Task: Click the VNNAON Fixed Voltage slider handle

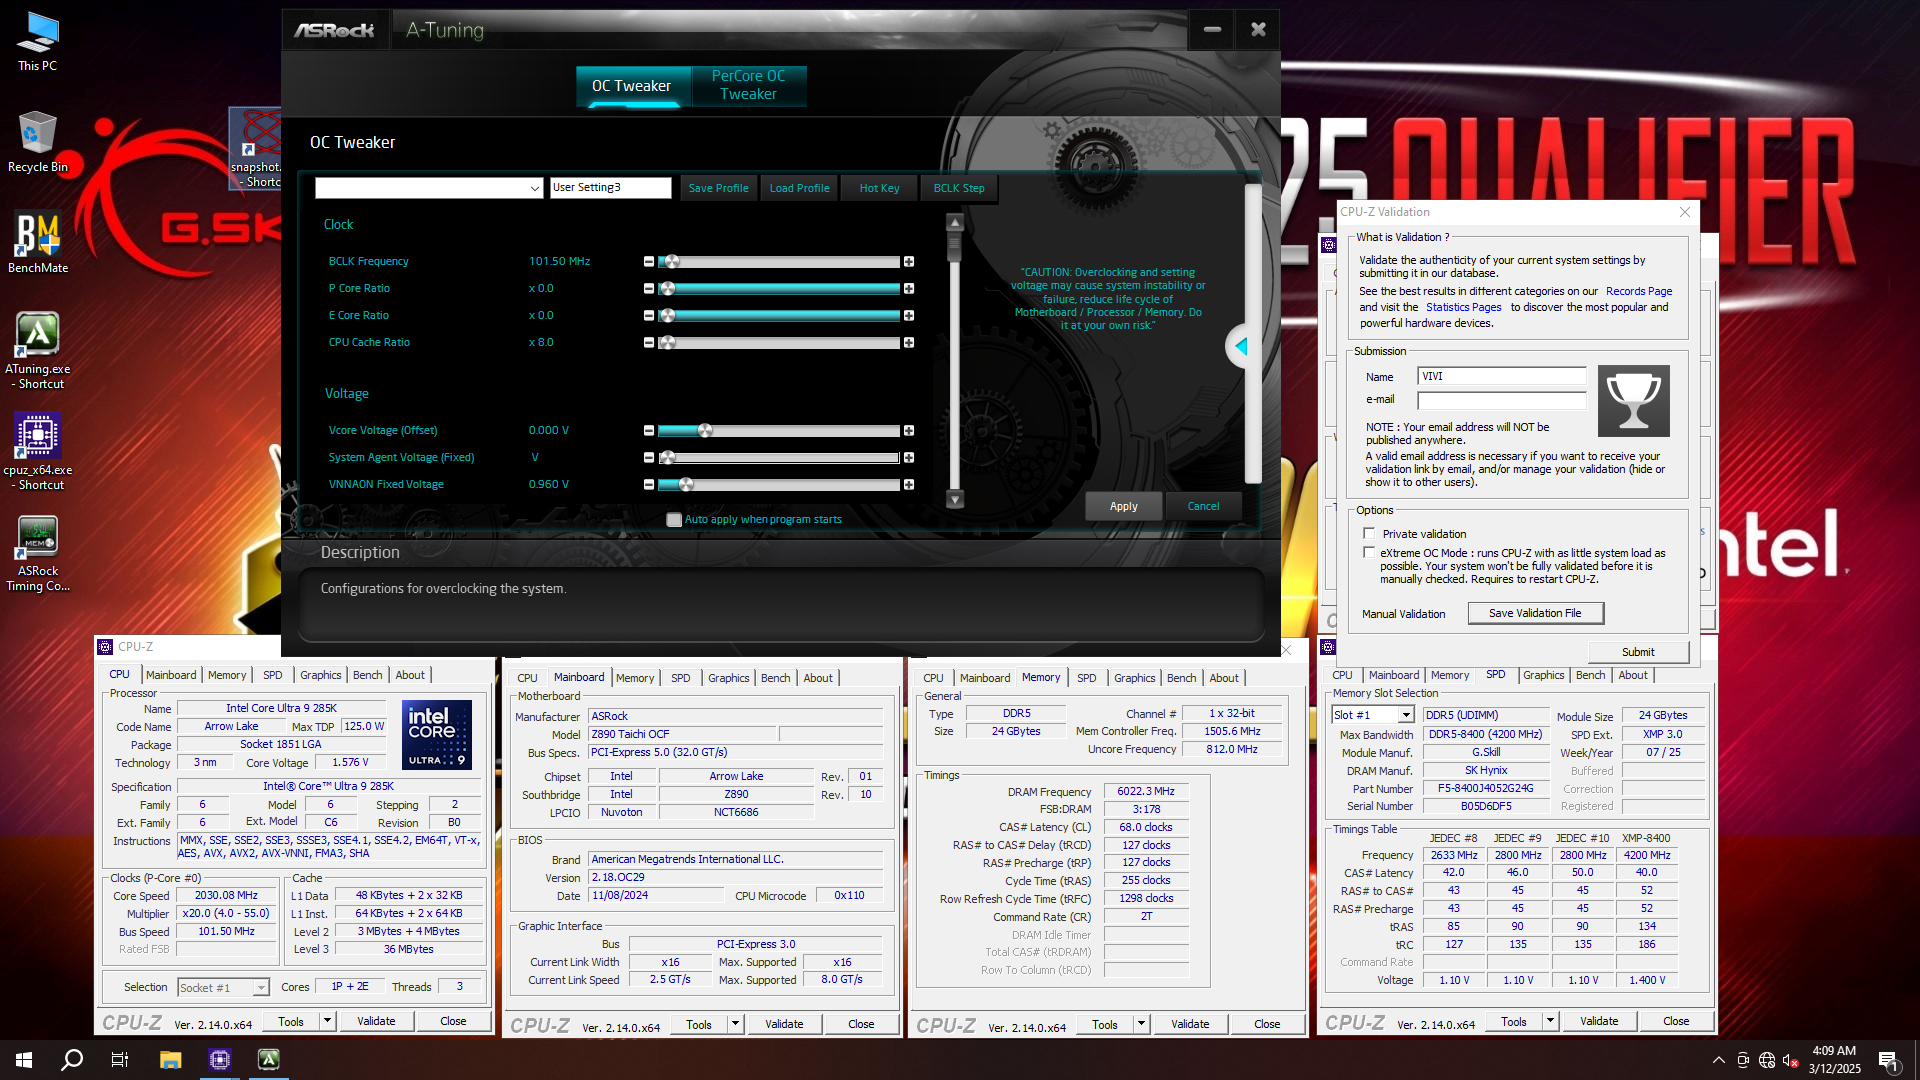Action: pos(686,485)
